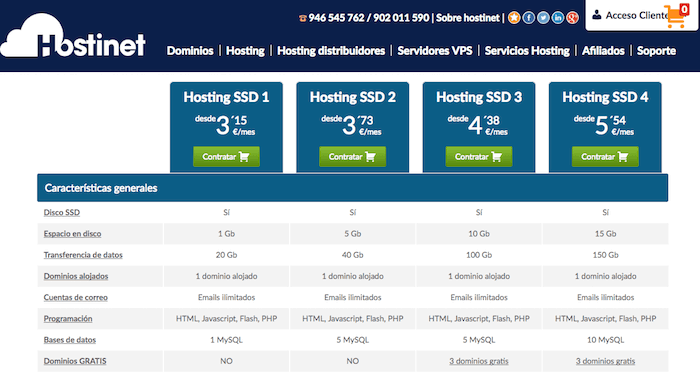
Task: Open the Afiliados menu
Action: 603,51
